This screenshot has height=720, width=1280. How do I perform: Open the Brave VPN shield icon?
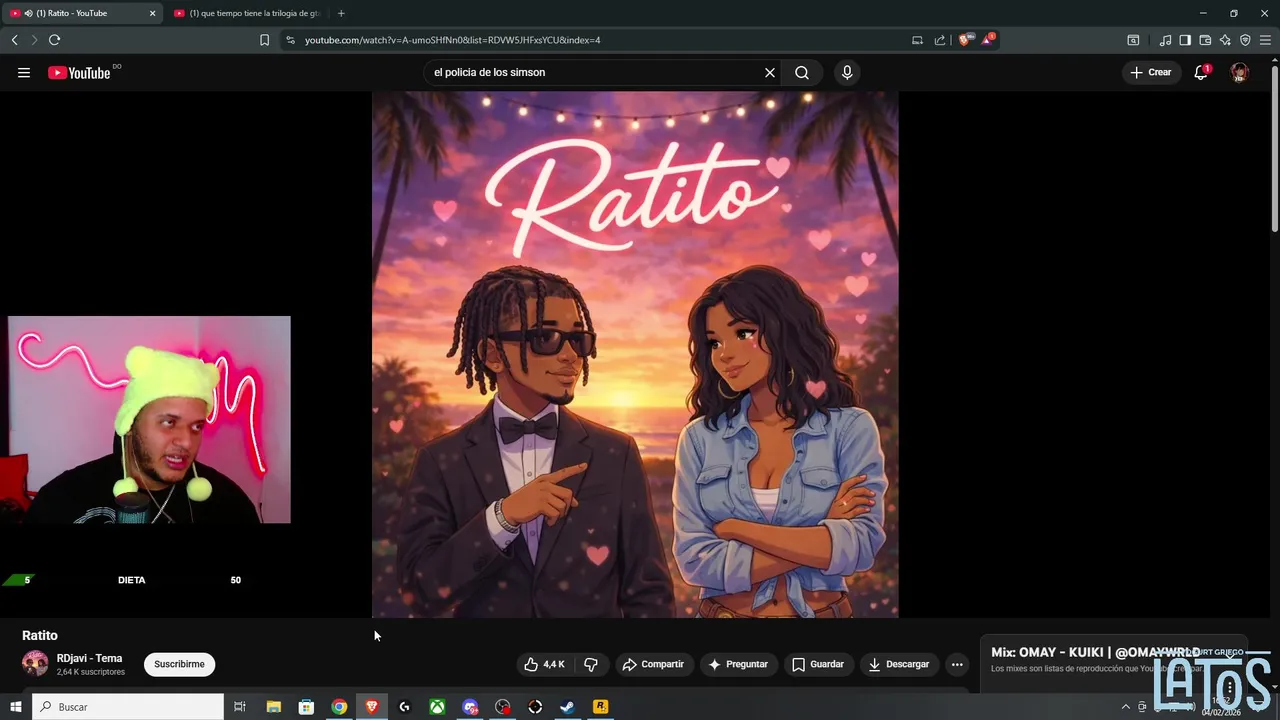pos(1245,40)
